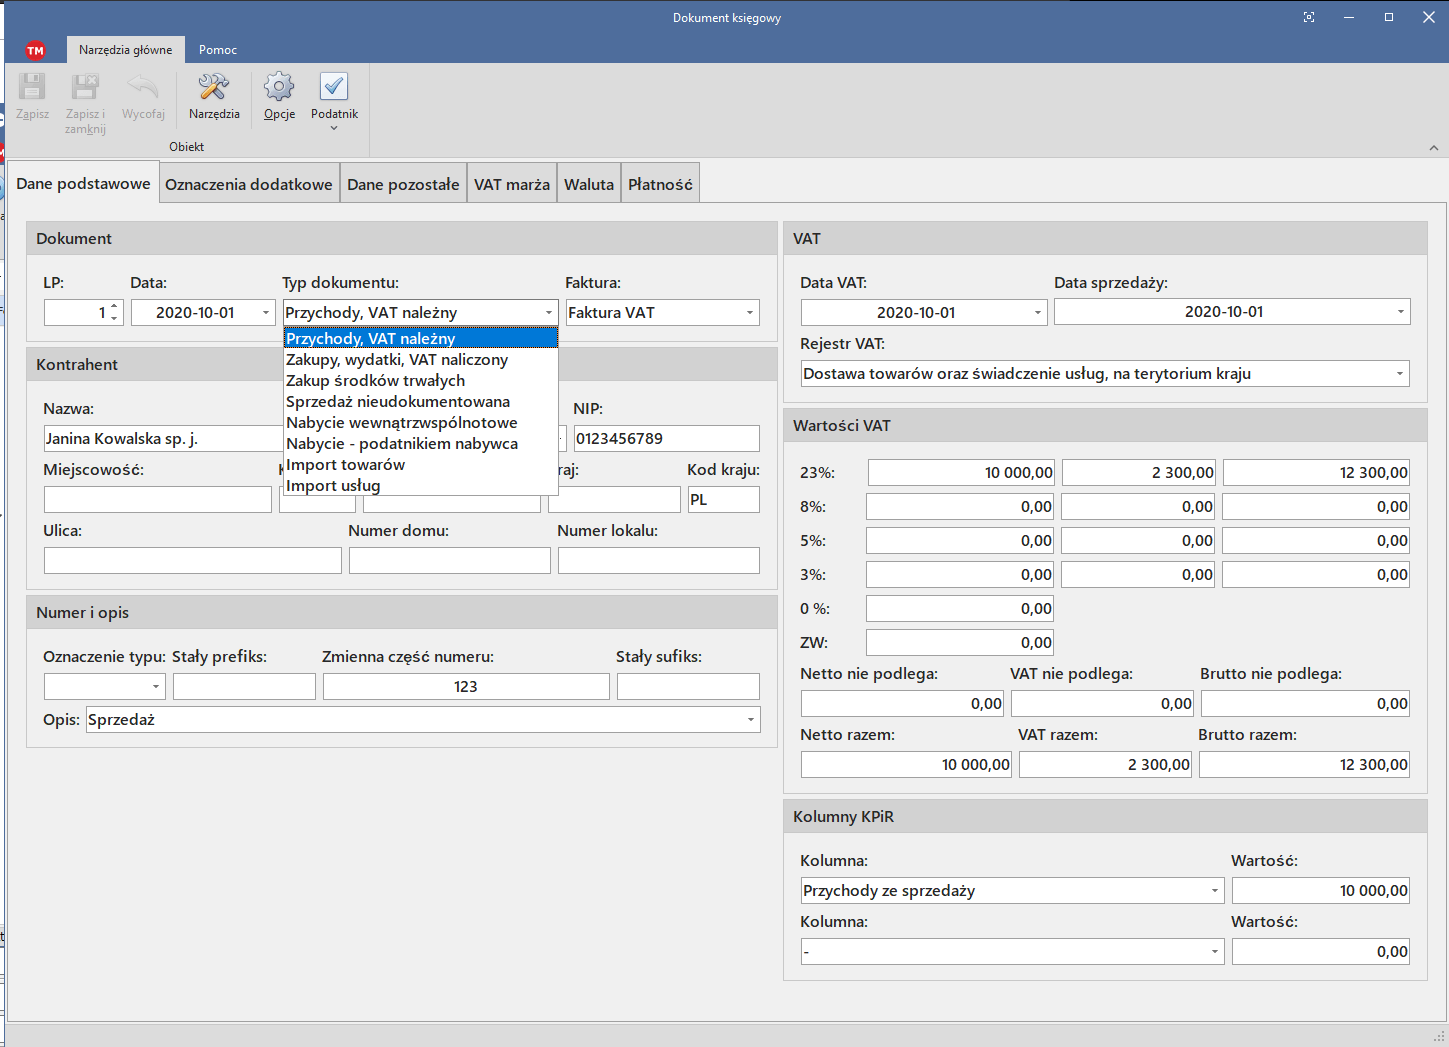Open the Opcje gear icon
Viewport: 1449px width, 1047px height.
[x=279, y=88]
